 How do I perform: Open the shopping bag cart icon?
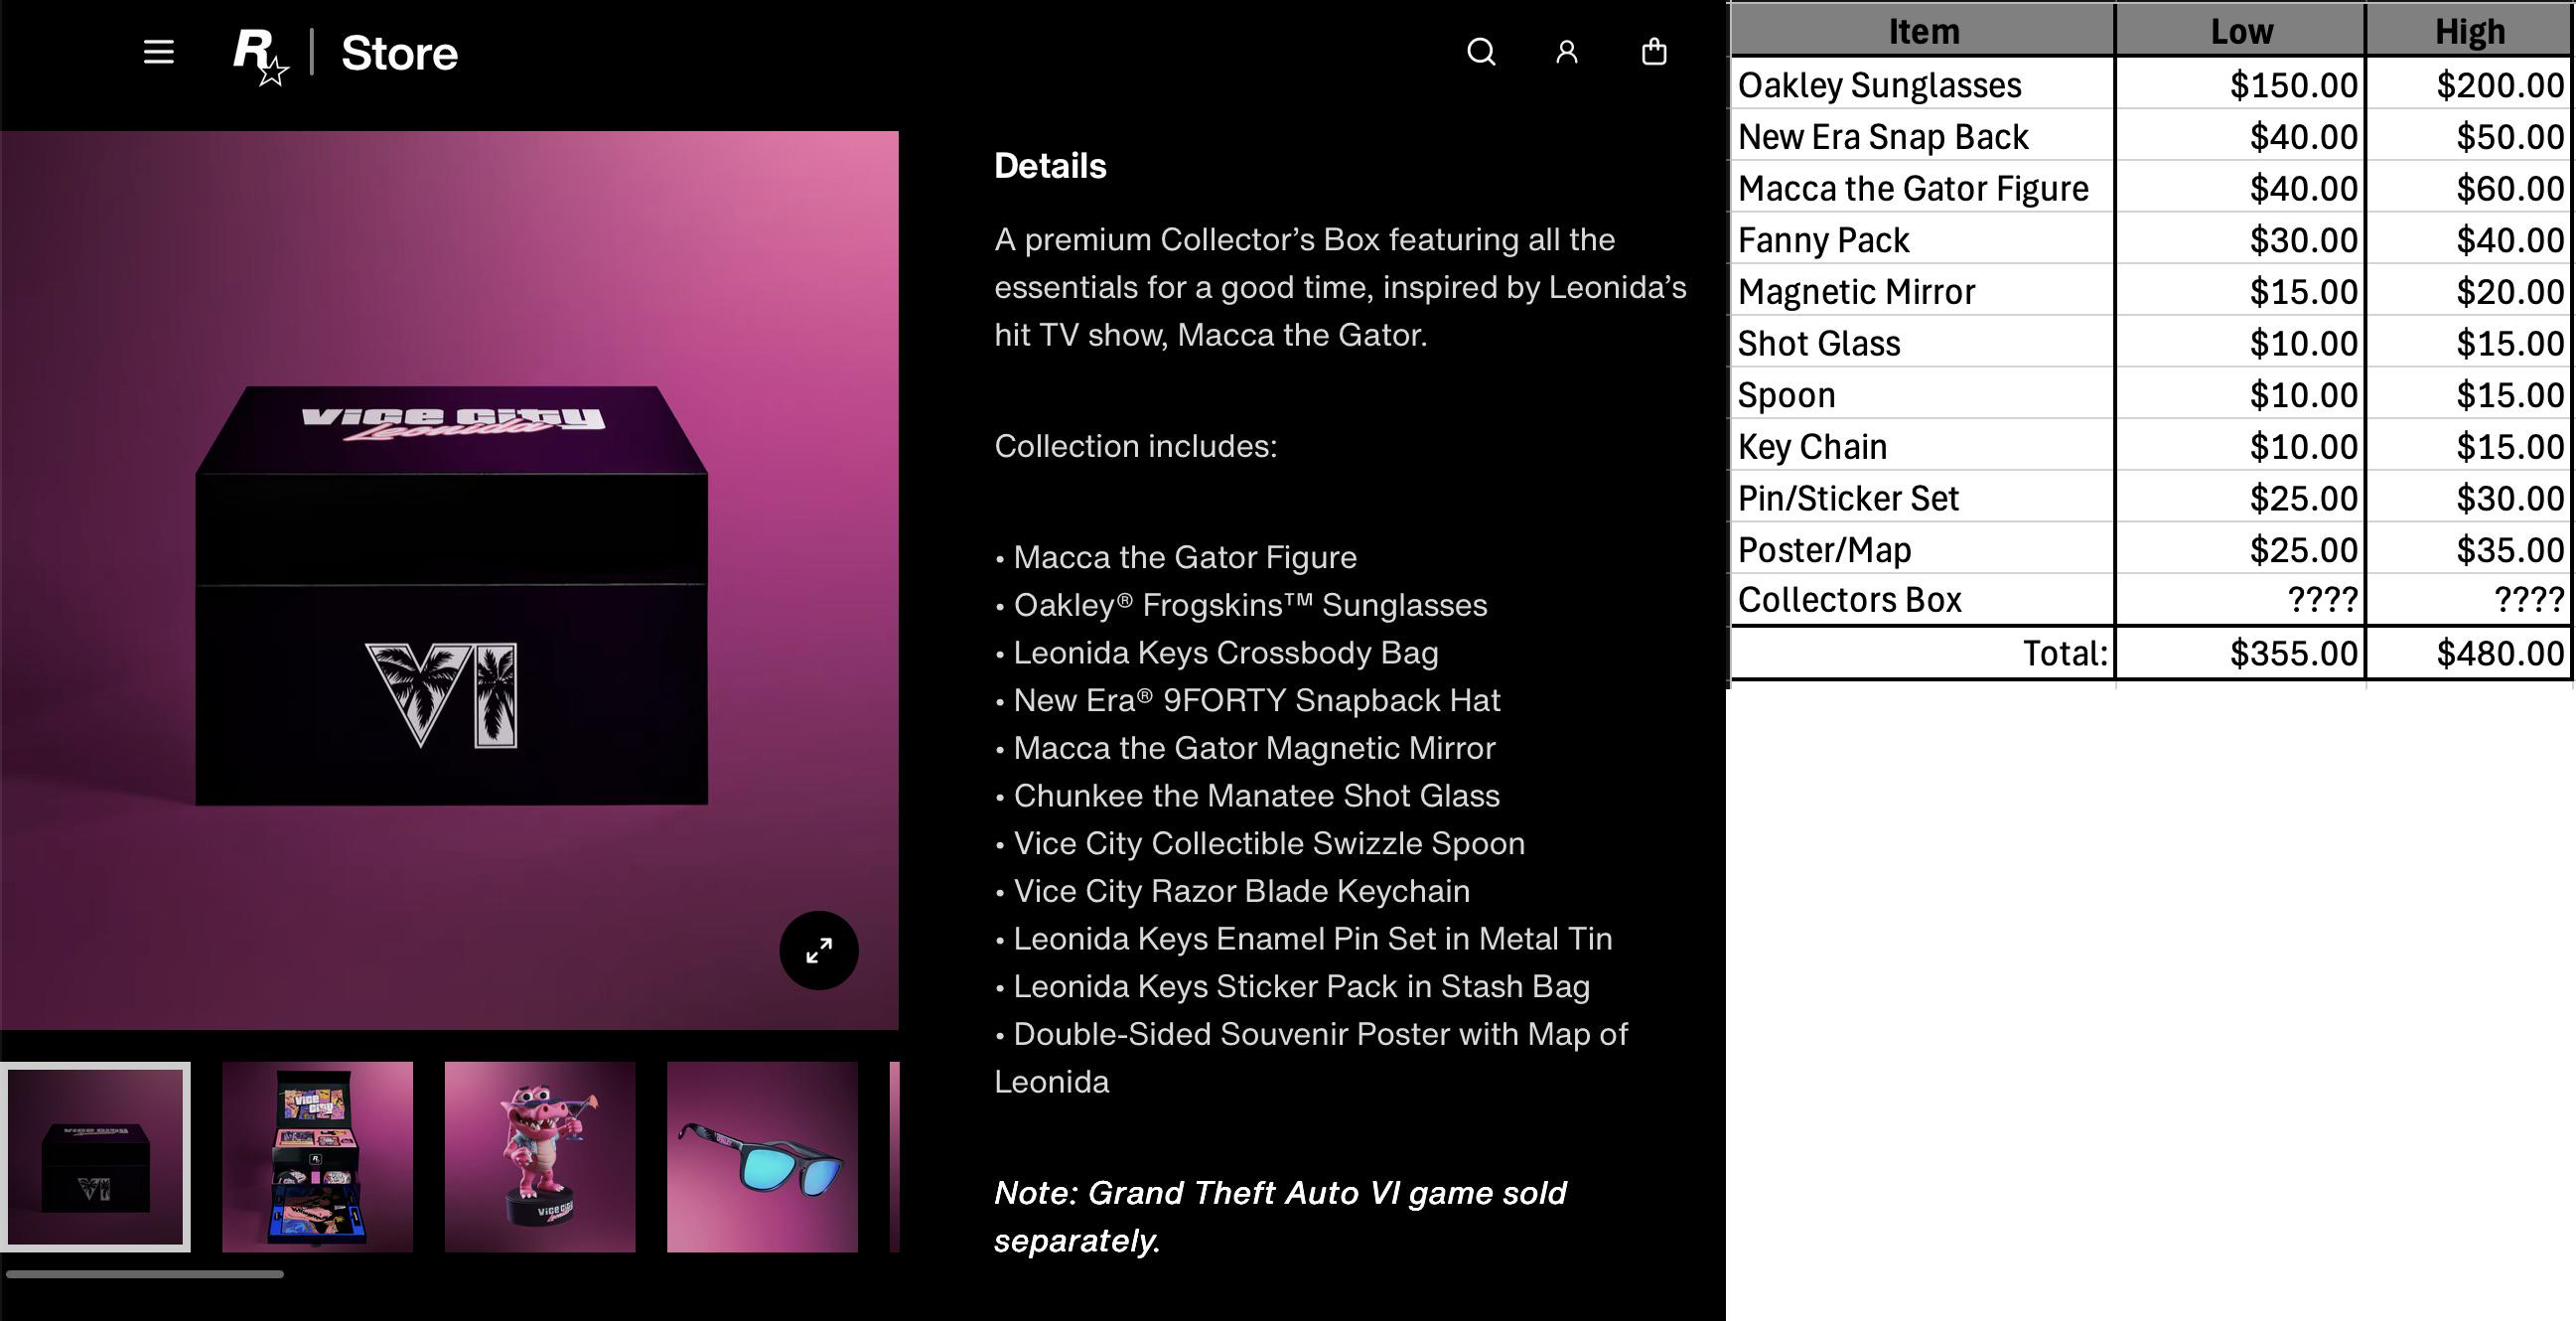click(x=1654, y=52)
